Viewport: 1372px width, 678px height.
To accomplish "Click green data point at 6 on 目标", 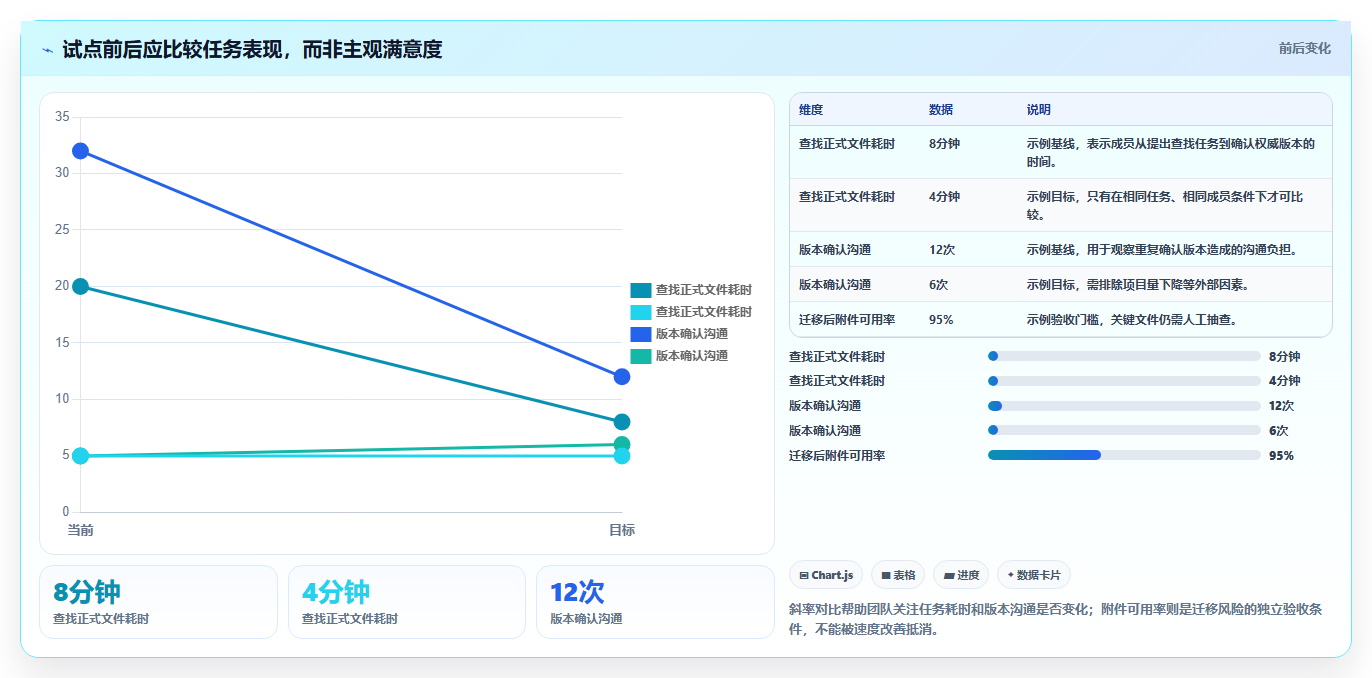I will click(x=622, y=444).
